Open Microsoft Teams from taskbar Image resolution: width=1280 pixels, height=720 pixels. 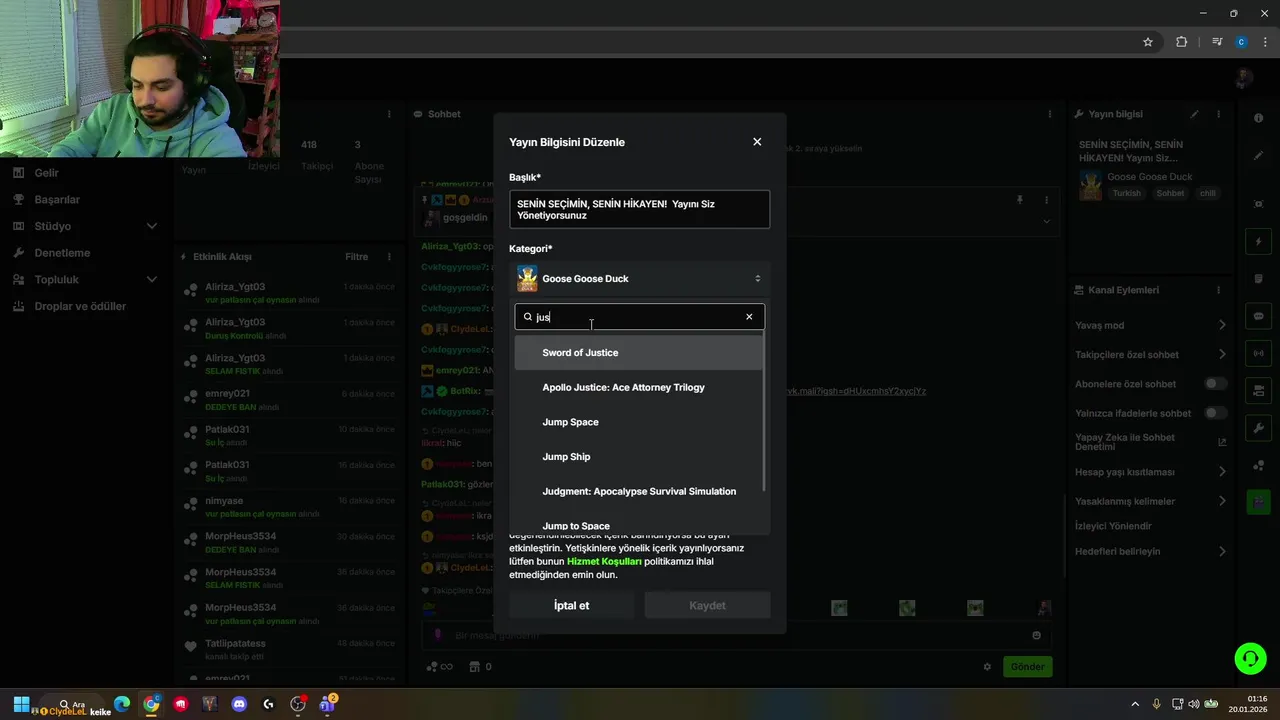[327, 704]
